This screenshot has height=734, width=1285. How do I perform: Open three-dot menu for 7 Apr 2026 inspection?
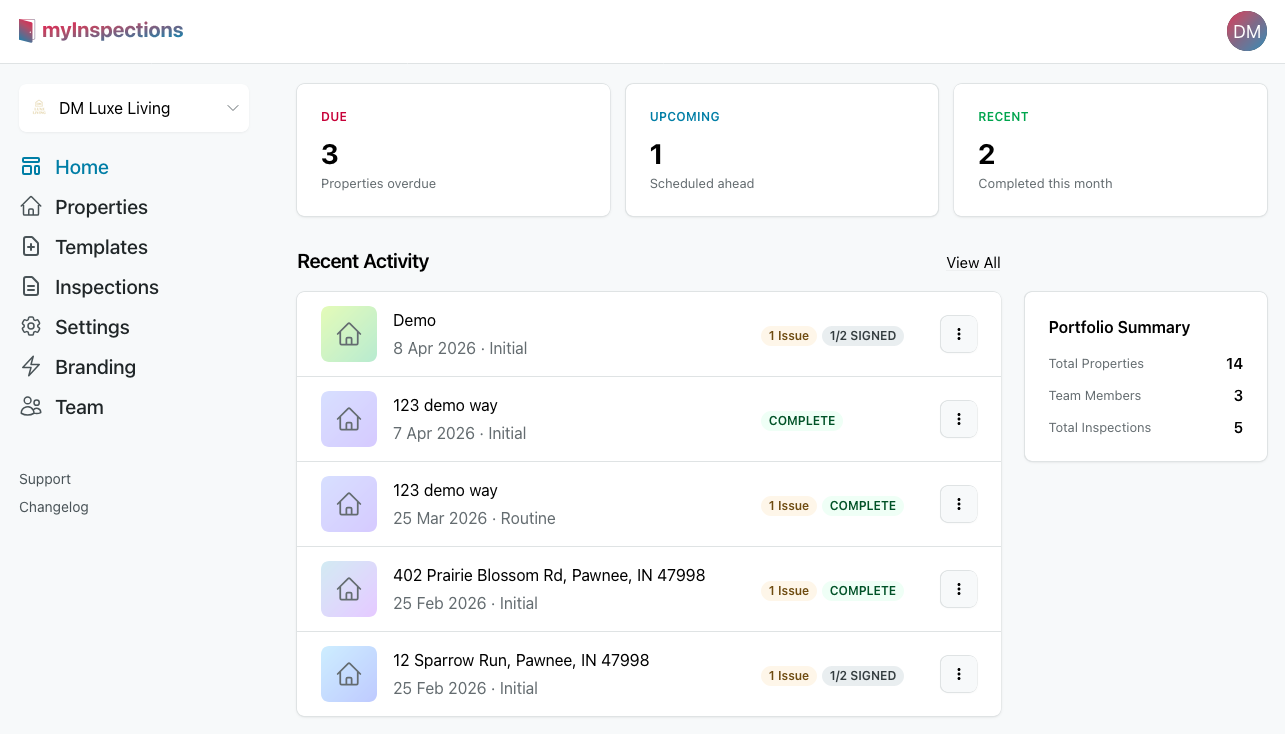pos(959,419)
